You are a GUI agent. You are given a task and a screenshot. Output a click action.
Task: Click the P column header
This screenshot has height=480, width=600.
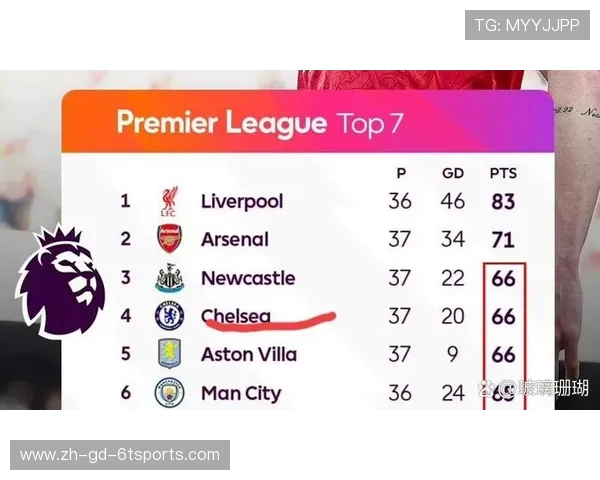[401, 173]
